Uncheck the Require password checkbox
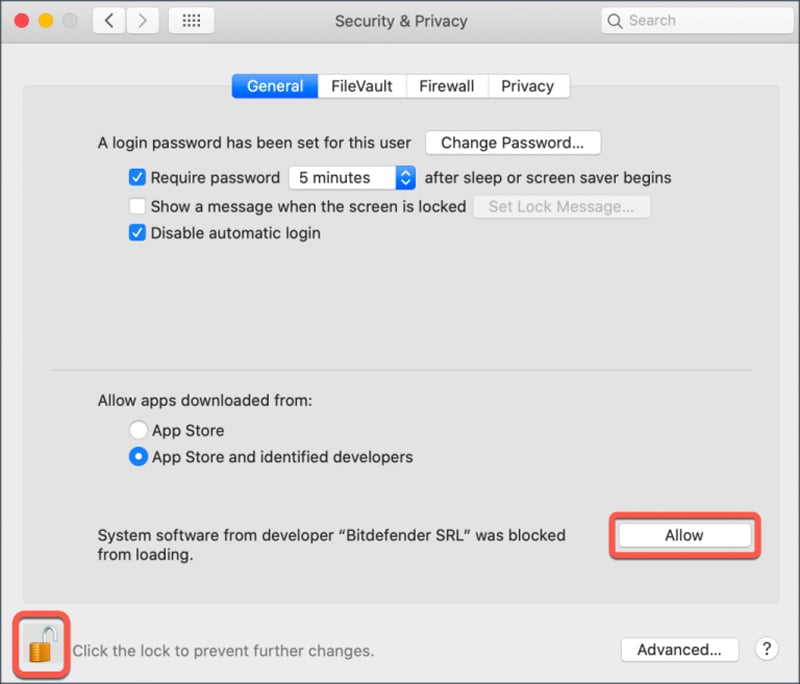Screen dimensions: 800x684 (138, 178)
